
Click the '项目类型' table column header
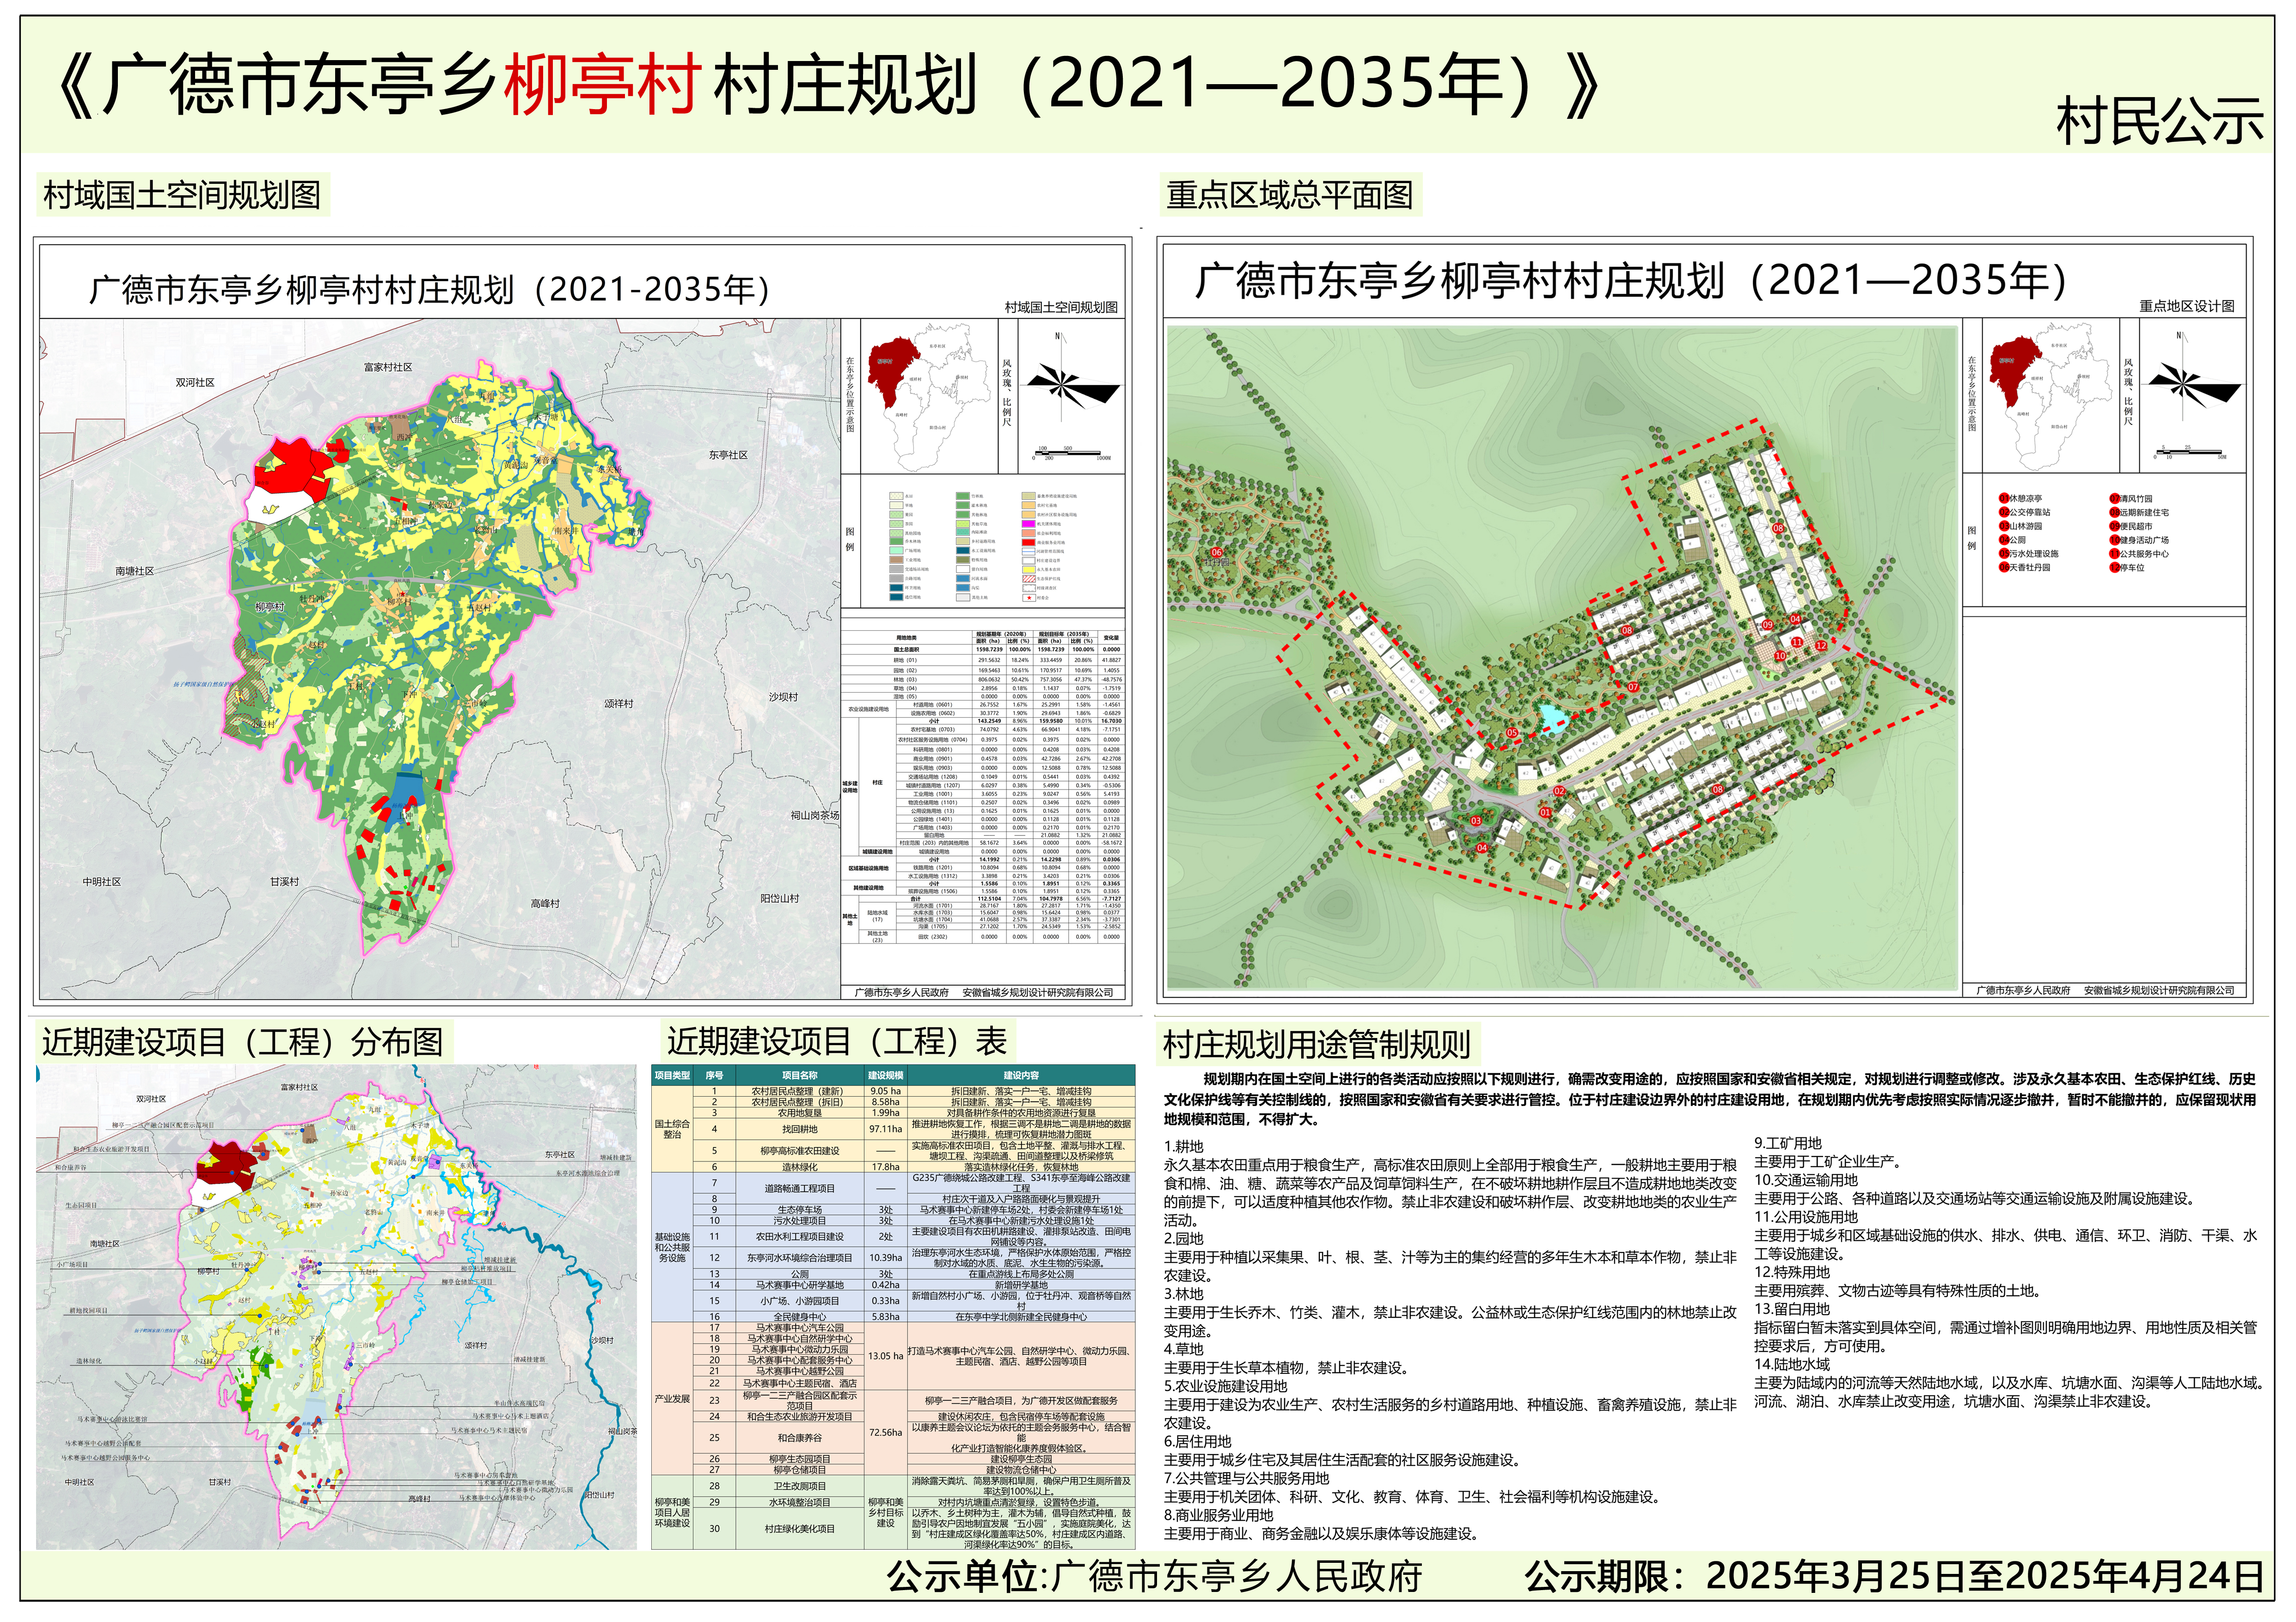(x=672, y=1075)
